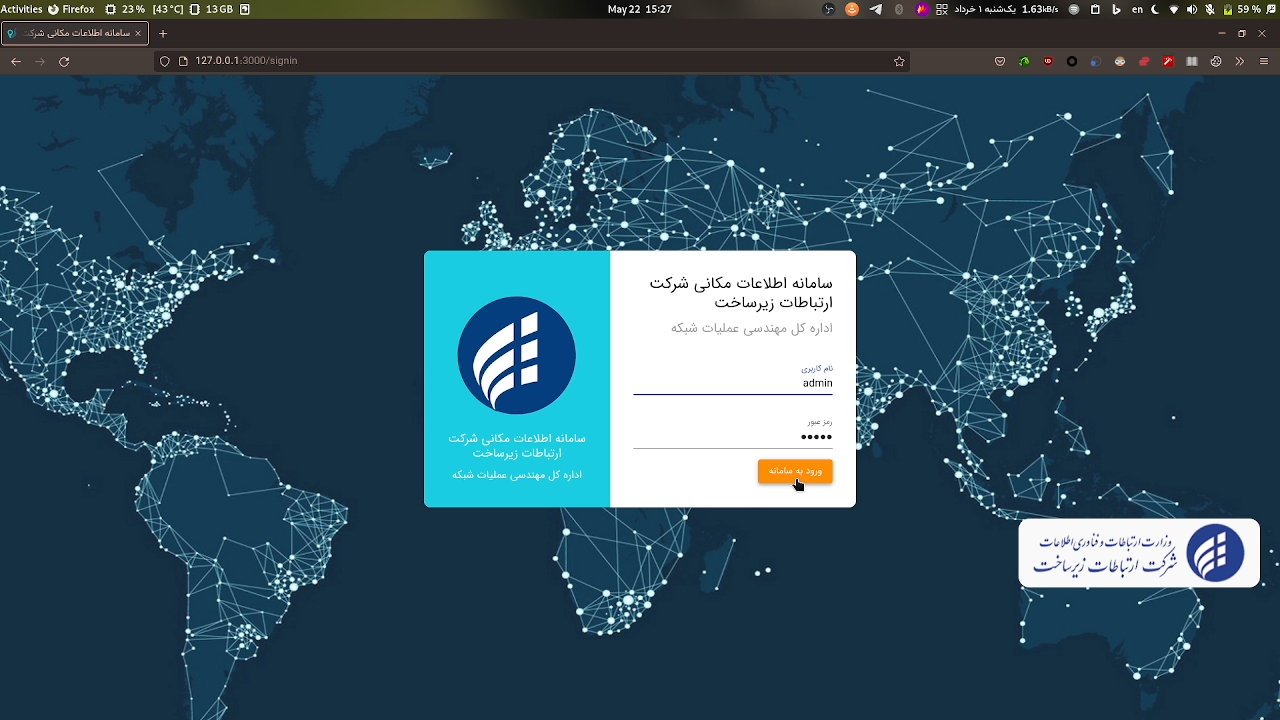Click the username field containing admin
Image resolution: width=1280 pixels, height=720 pixels.
[x=733, y=383]
